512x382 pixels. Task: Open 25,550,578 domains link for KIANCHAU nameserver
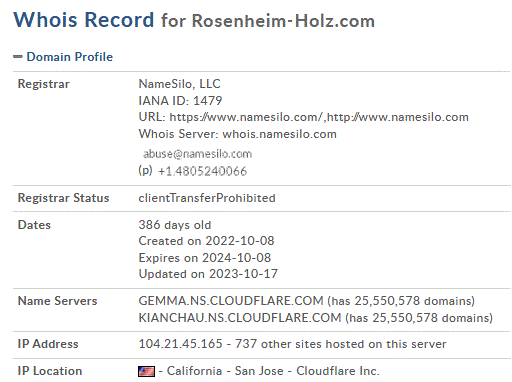tap(432, 318)
